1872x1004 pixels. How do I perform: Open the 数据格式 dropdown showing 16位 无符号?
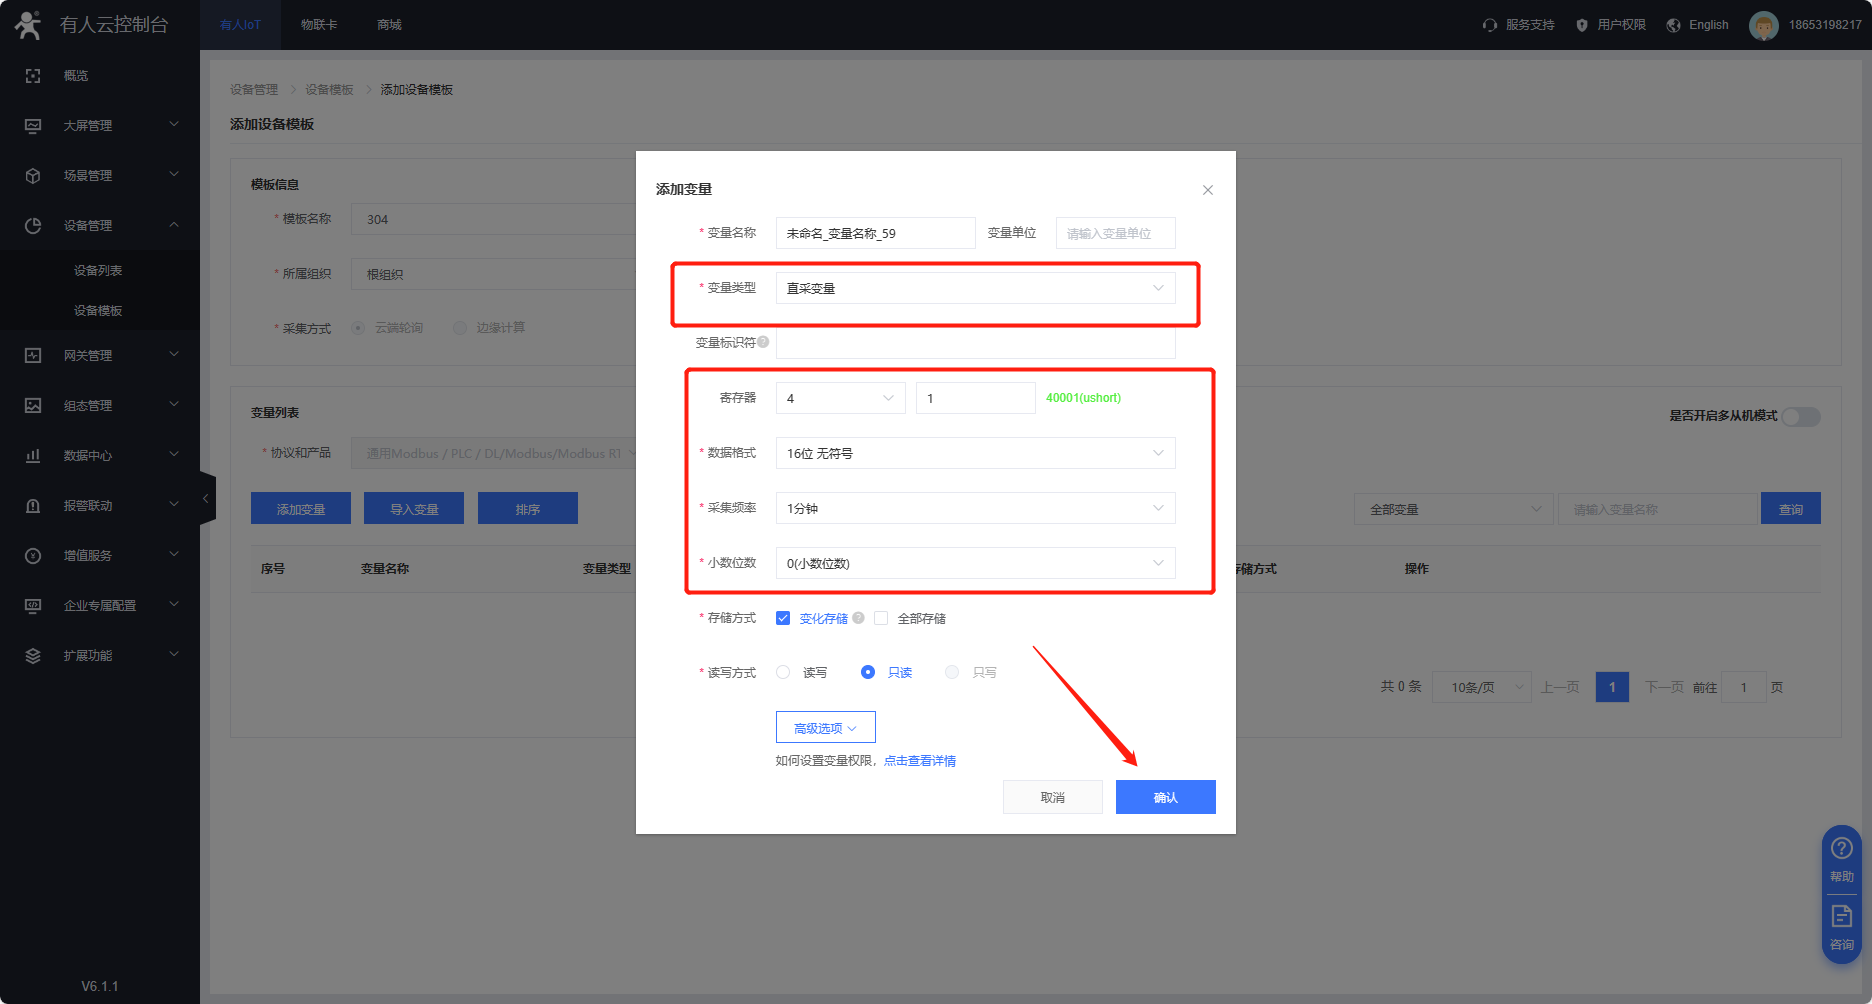point(975,453)
